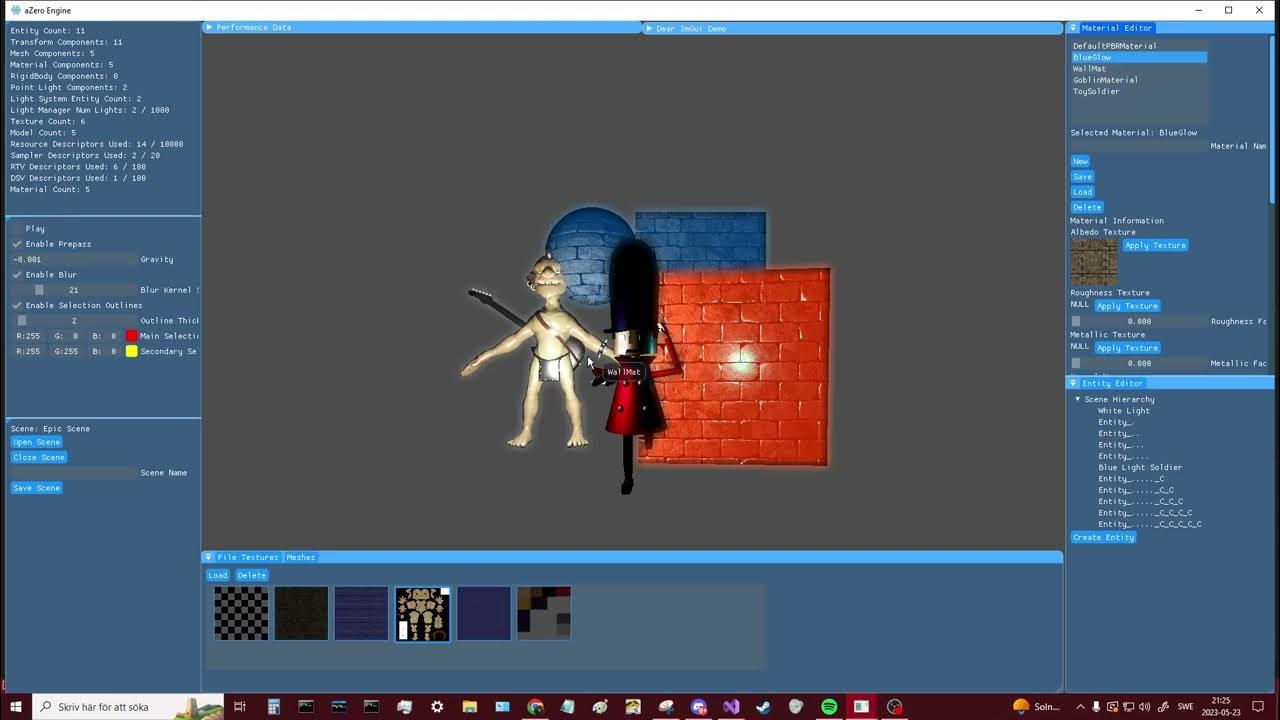The height and width of the screenshot is (720, 1280).
Task: Click the red Main Selection color swatch
Action: pyautogui.click(x=131, y=336)
